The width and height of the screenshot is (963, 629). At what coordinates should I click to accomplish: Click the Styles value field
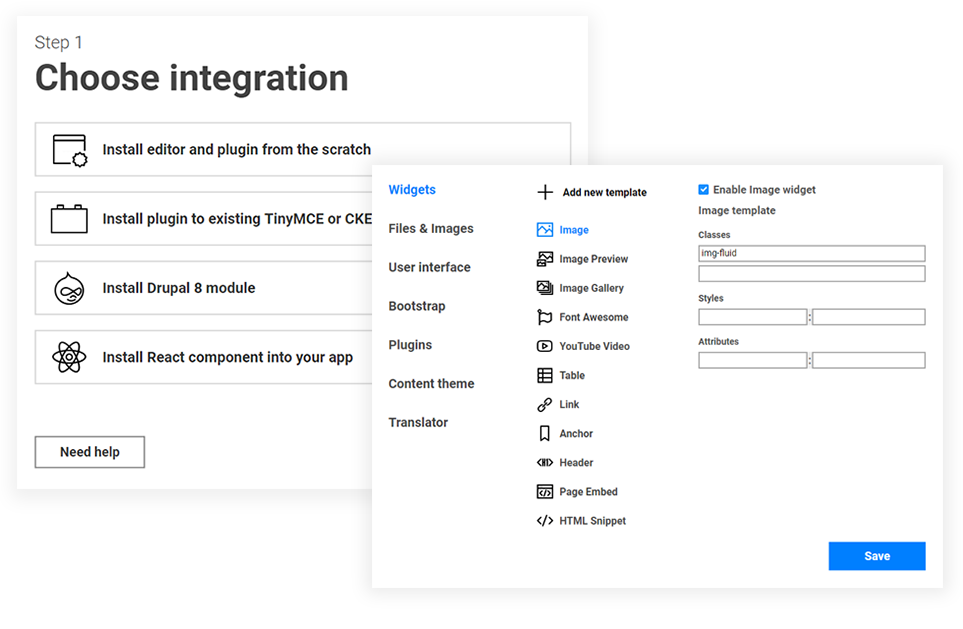point(868,317)
